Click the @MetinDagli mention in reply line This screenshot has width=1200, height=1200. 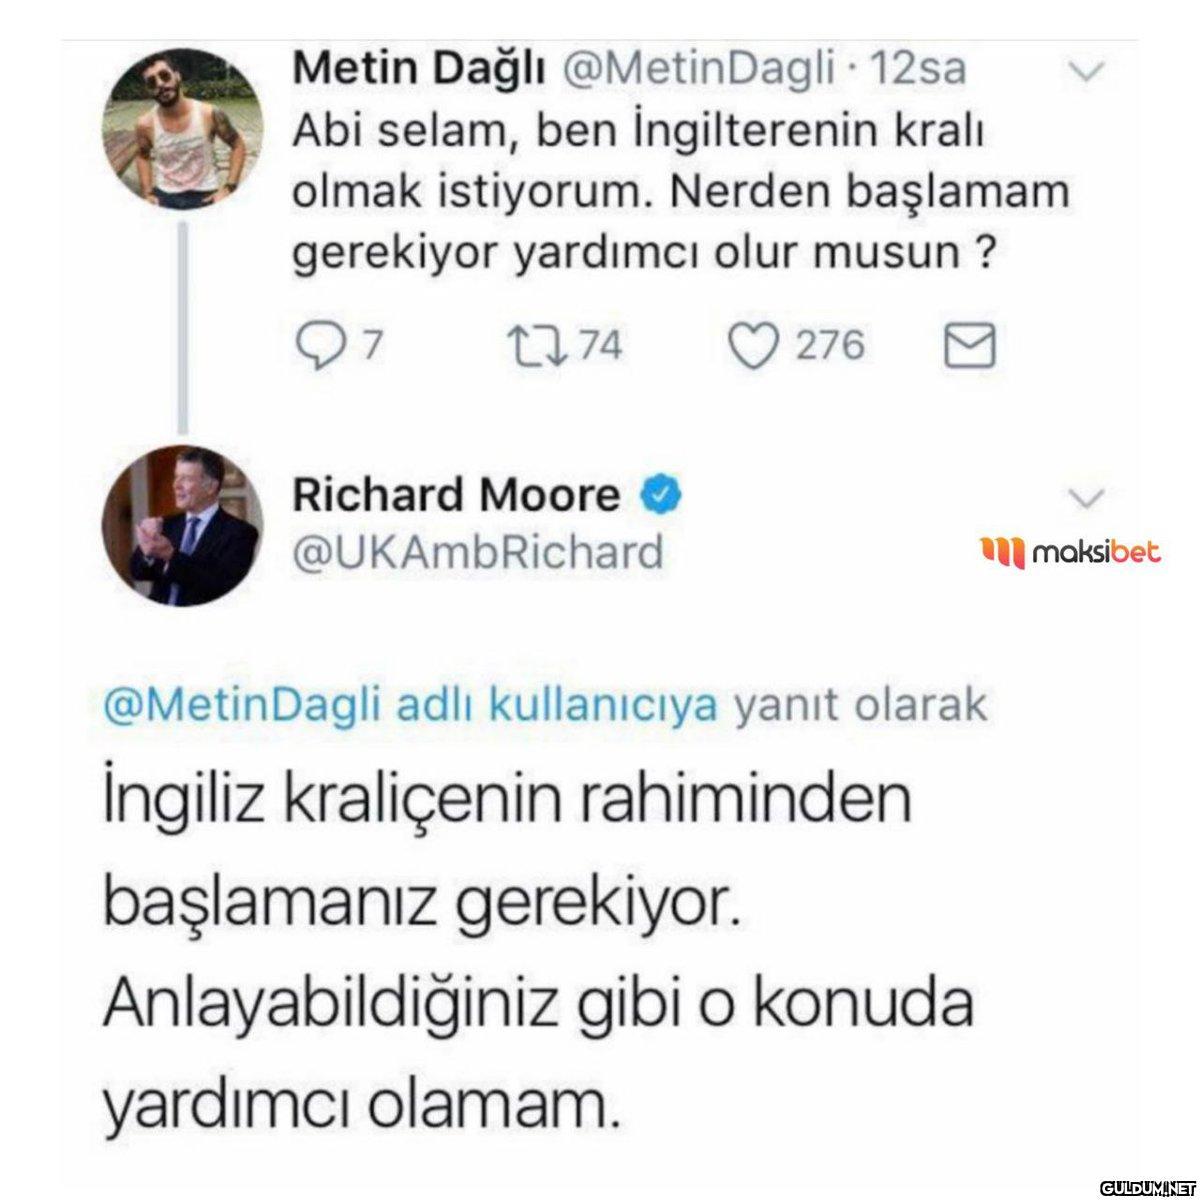[x=246, y=706]
